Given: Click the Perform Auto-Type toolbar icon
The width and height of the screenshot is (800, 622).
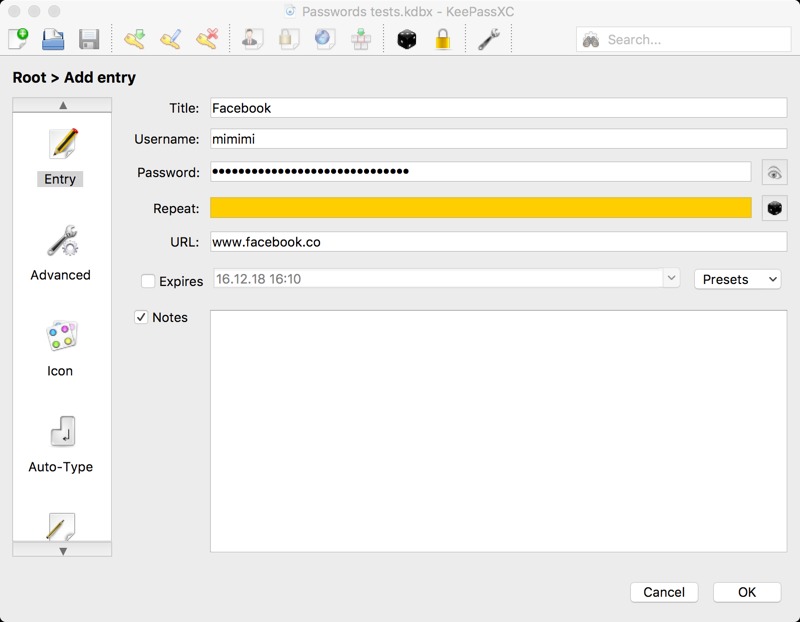Looking at the screenshot, I should click(361, 39).
